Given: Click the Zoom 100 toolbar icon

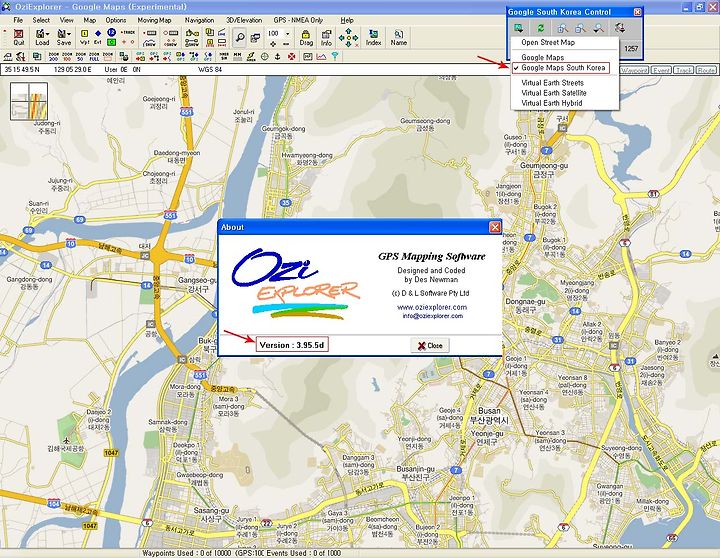Looking at the screenshot, I should pos(67,56).
